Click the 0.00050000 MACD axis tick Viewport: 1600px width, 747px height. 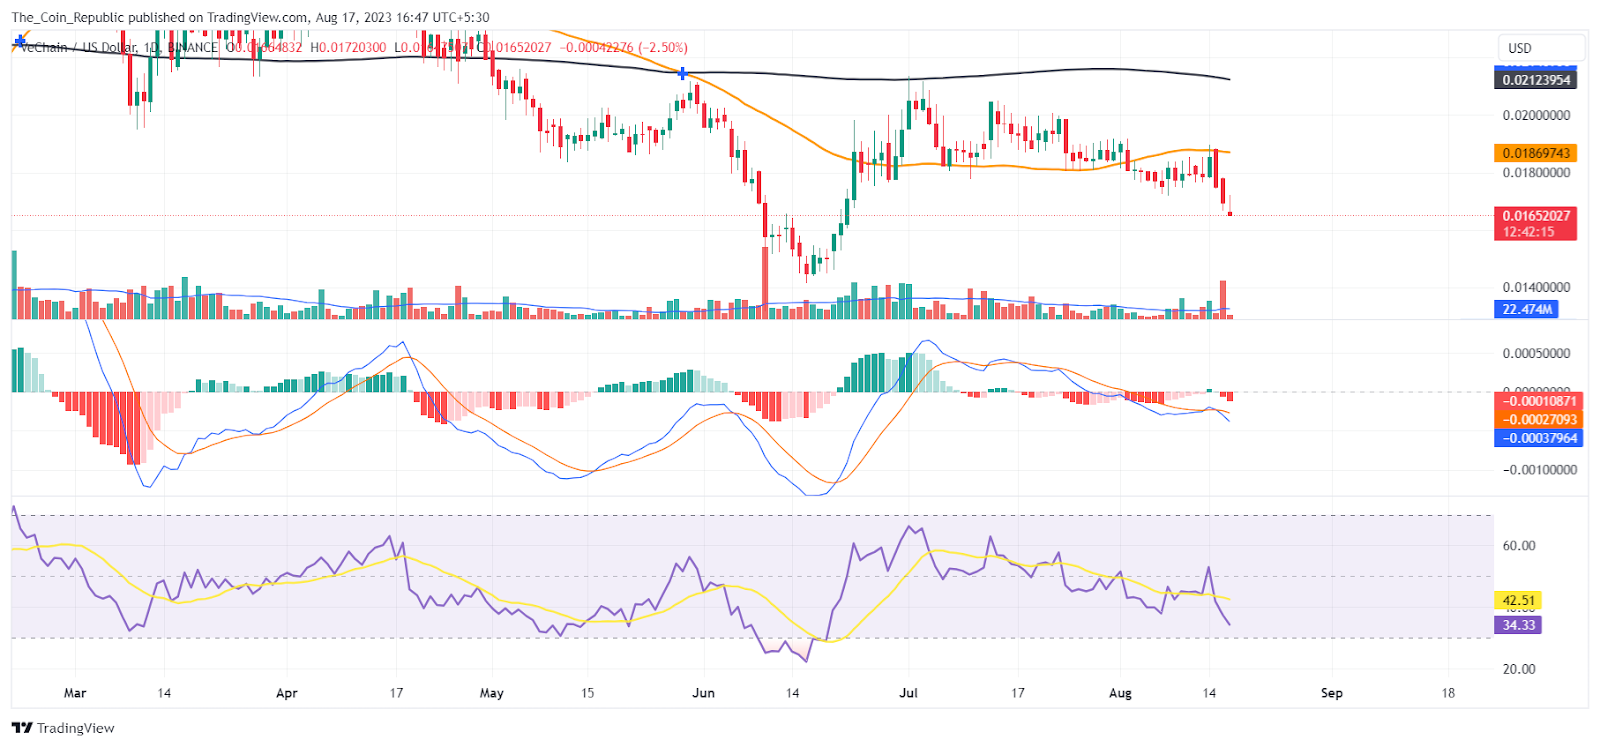[x=1536, y=353]
